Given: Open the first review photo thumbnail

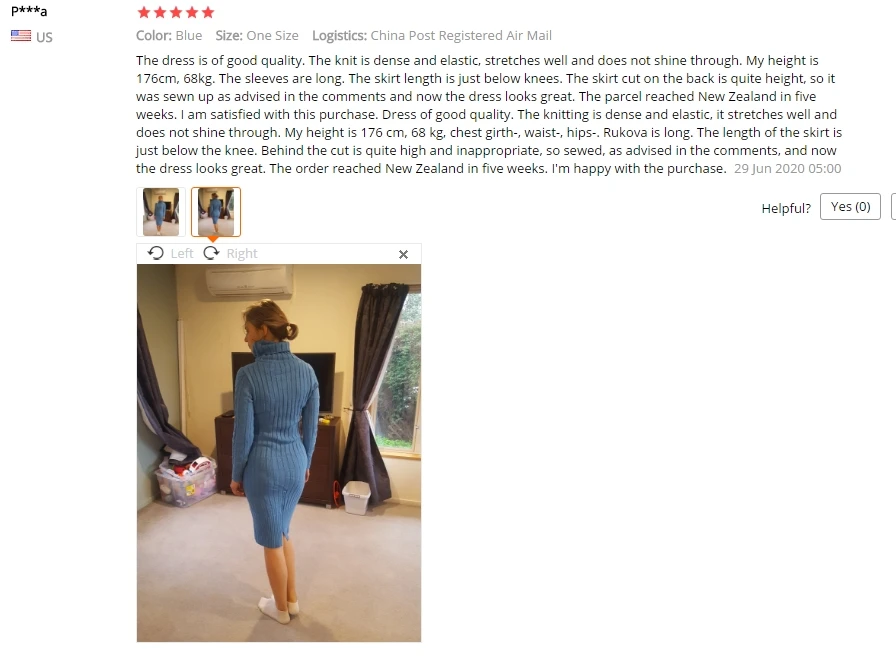Looking at the screenshot, I should 161,211.
